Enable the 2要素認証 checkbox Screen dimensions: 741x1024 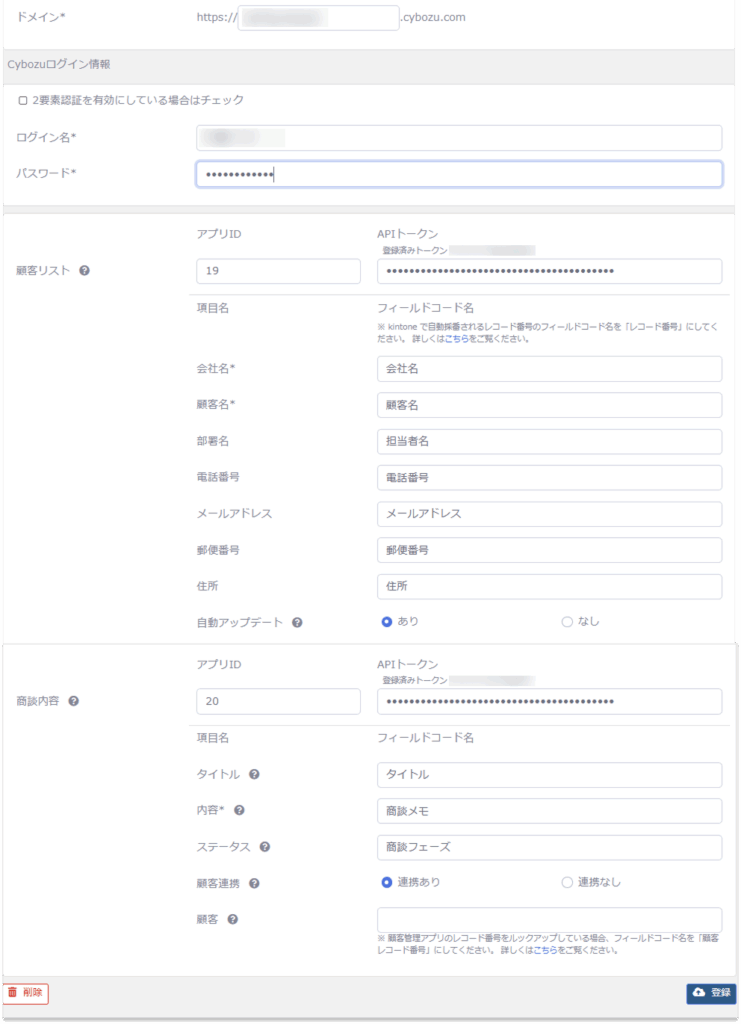(x=23, y=100)
